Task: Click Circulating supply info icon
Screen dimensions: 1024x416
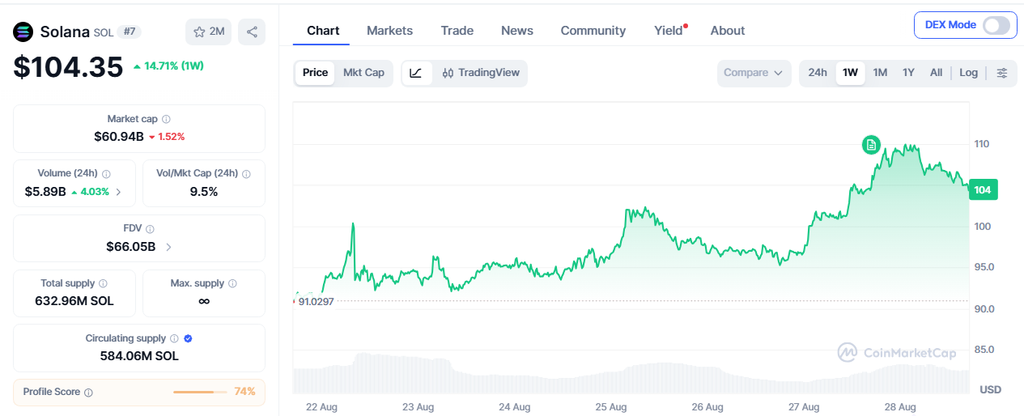Action: tap(174, 339)
